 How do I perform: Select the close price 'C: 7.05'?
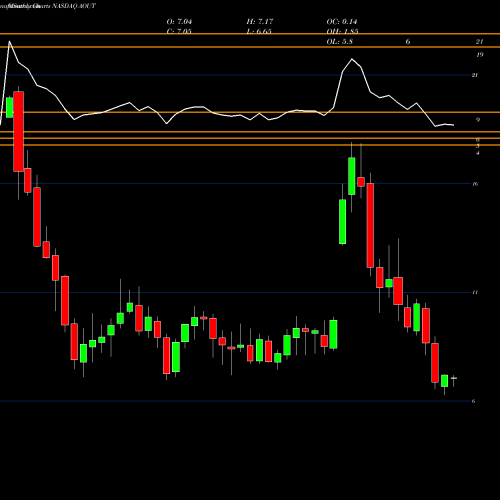click(179, 31)
